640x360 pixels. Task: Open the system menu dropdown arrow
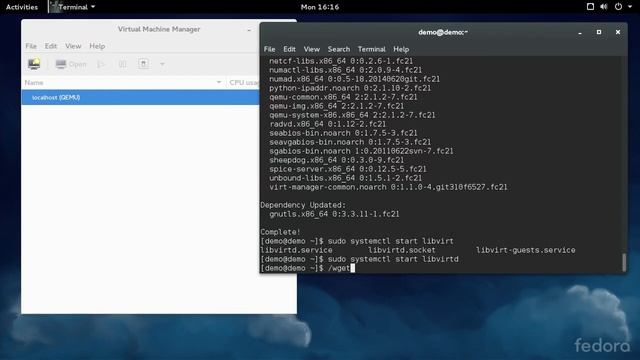point(630,7)
